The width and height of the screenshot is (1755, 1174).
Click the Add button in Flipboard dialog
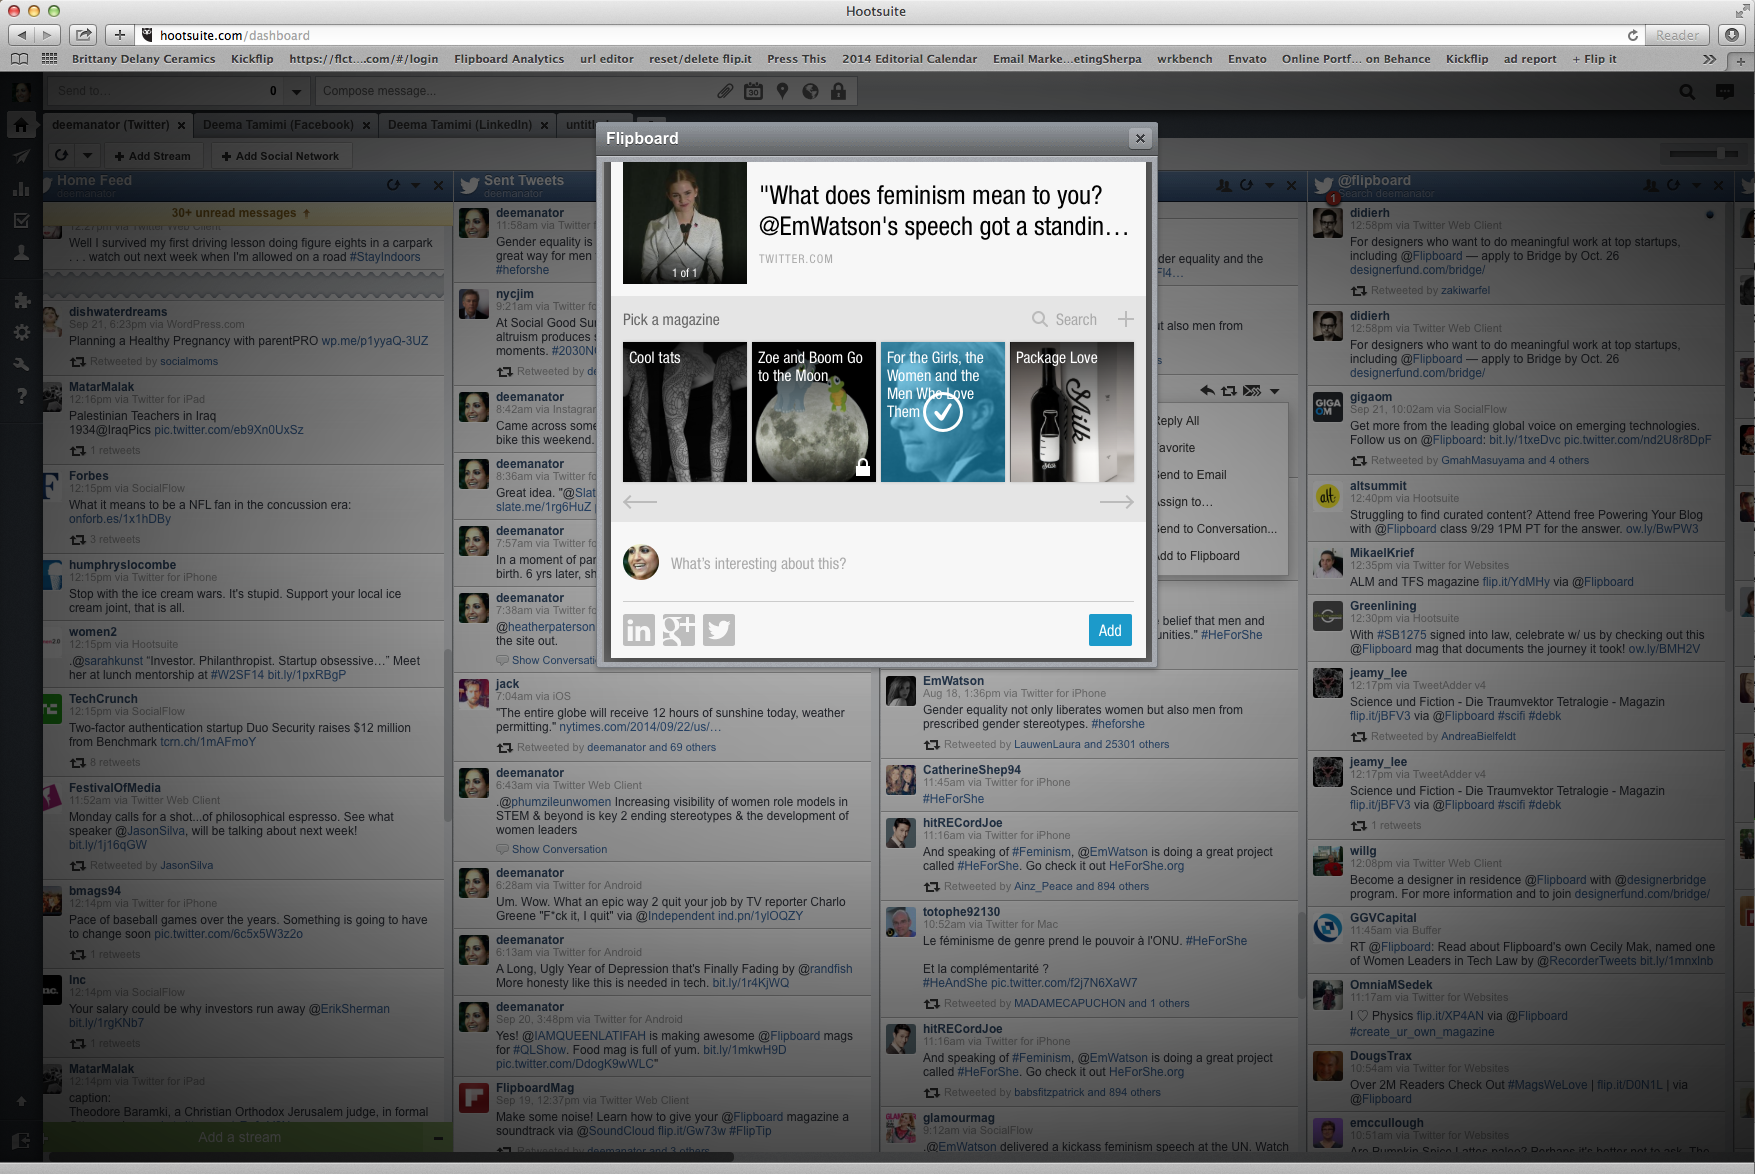point(1110,630)
